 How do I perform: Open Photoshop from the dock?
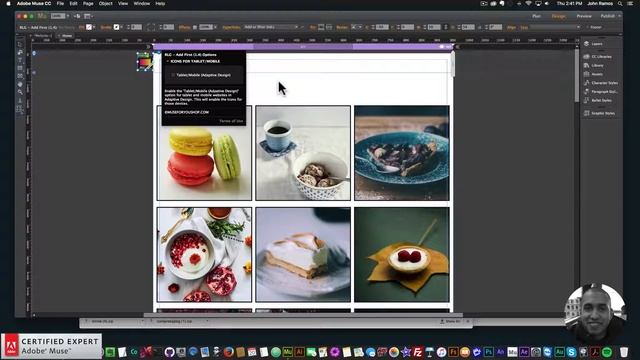click(489, 352)
